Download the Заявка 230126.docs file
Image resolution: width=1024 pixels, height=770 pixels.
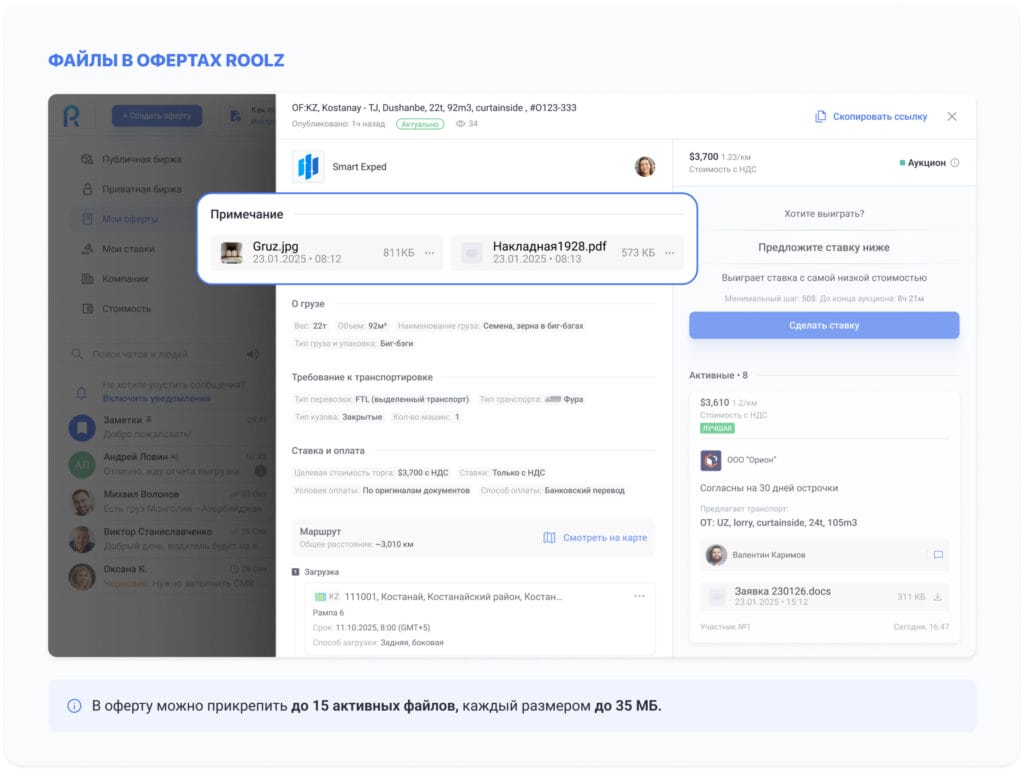(x=937, y=597)
